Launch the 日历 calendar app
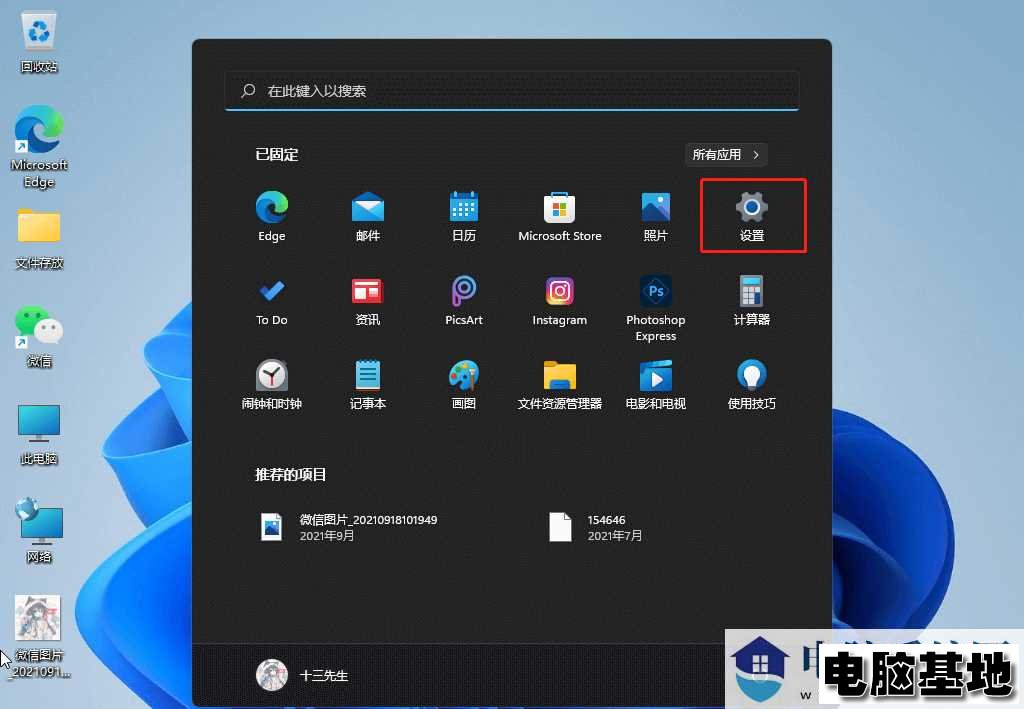This screenshot has width=1024, height=709. point(464,217)
